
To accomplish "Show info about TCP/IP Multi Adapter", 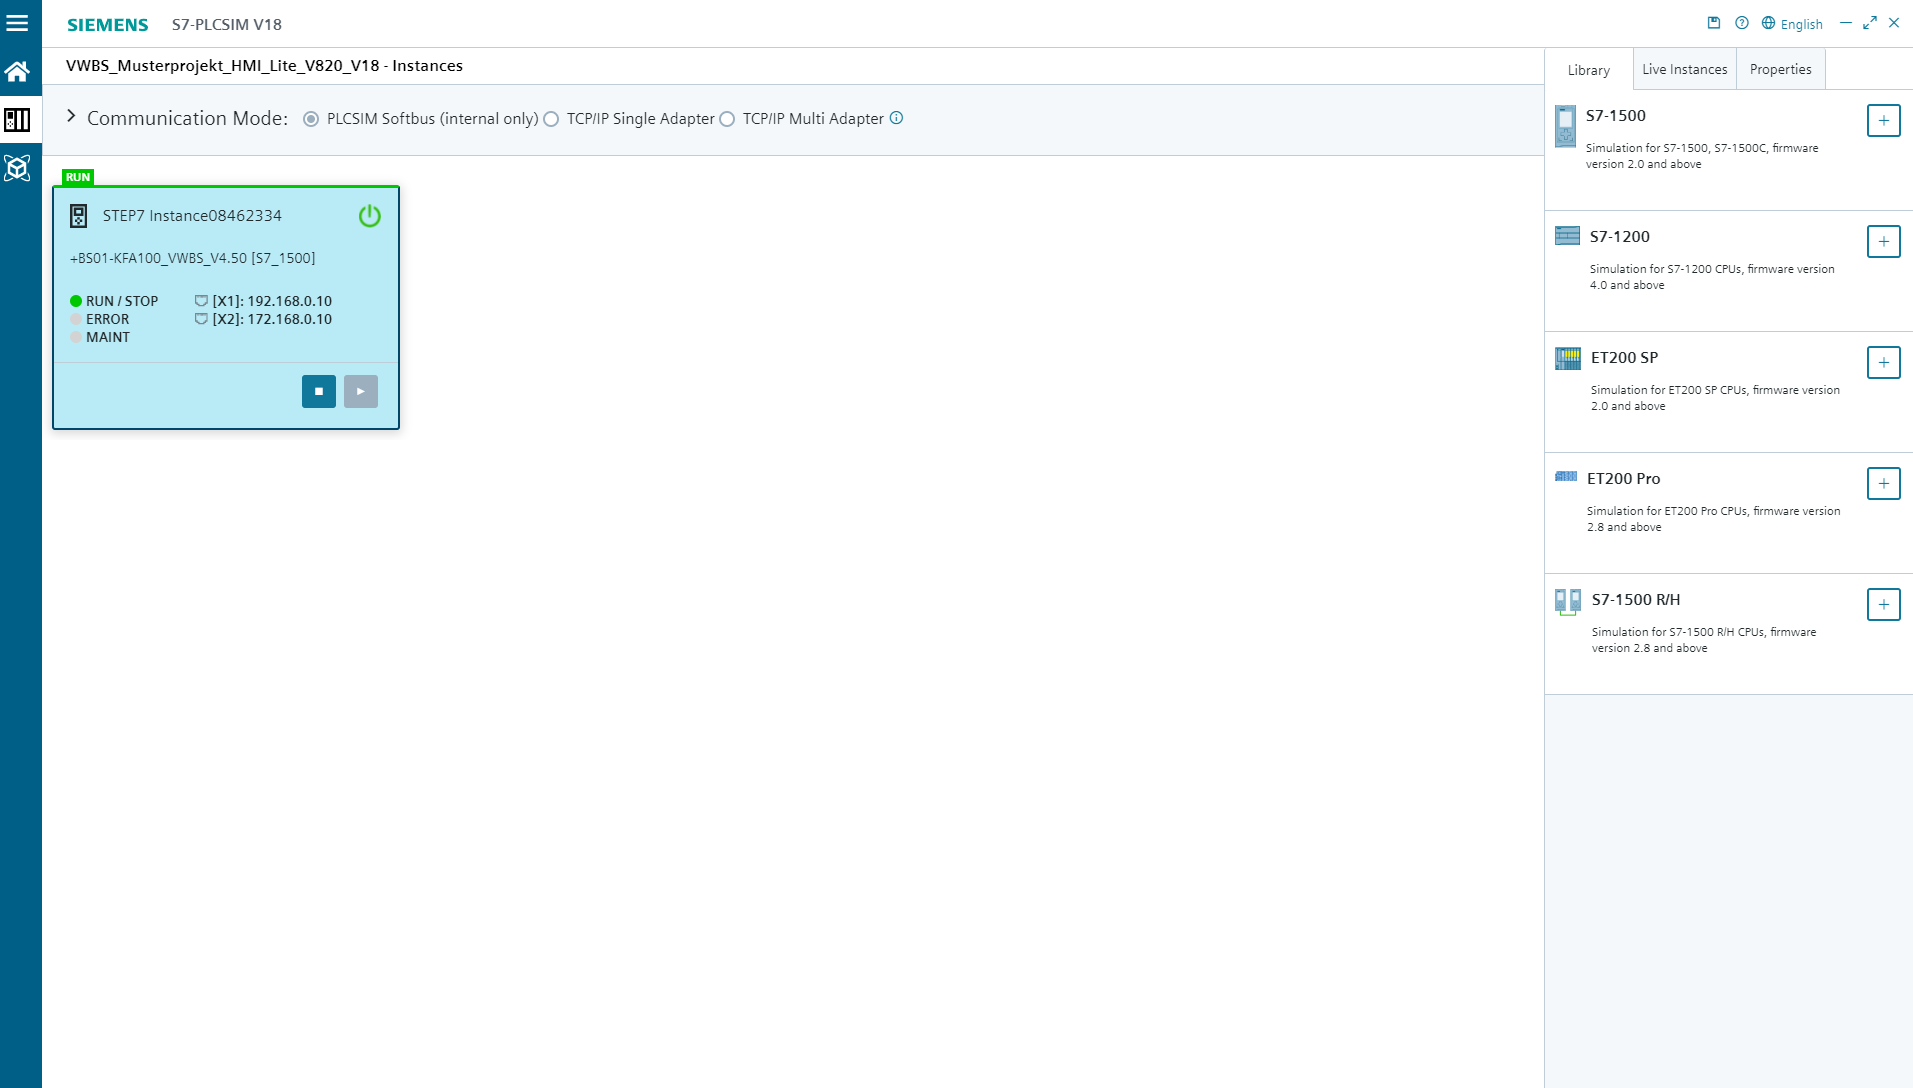I will [896, 118].
